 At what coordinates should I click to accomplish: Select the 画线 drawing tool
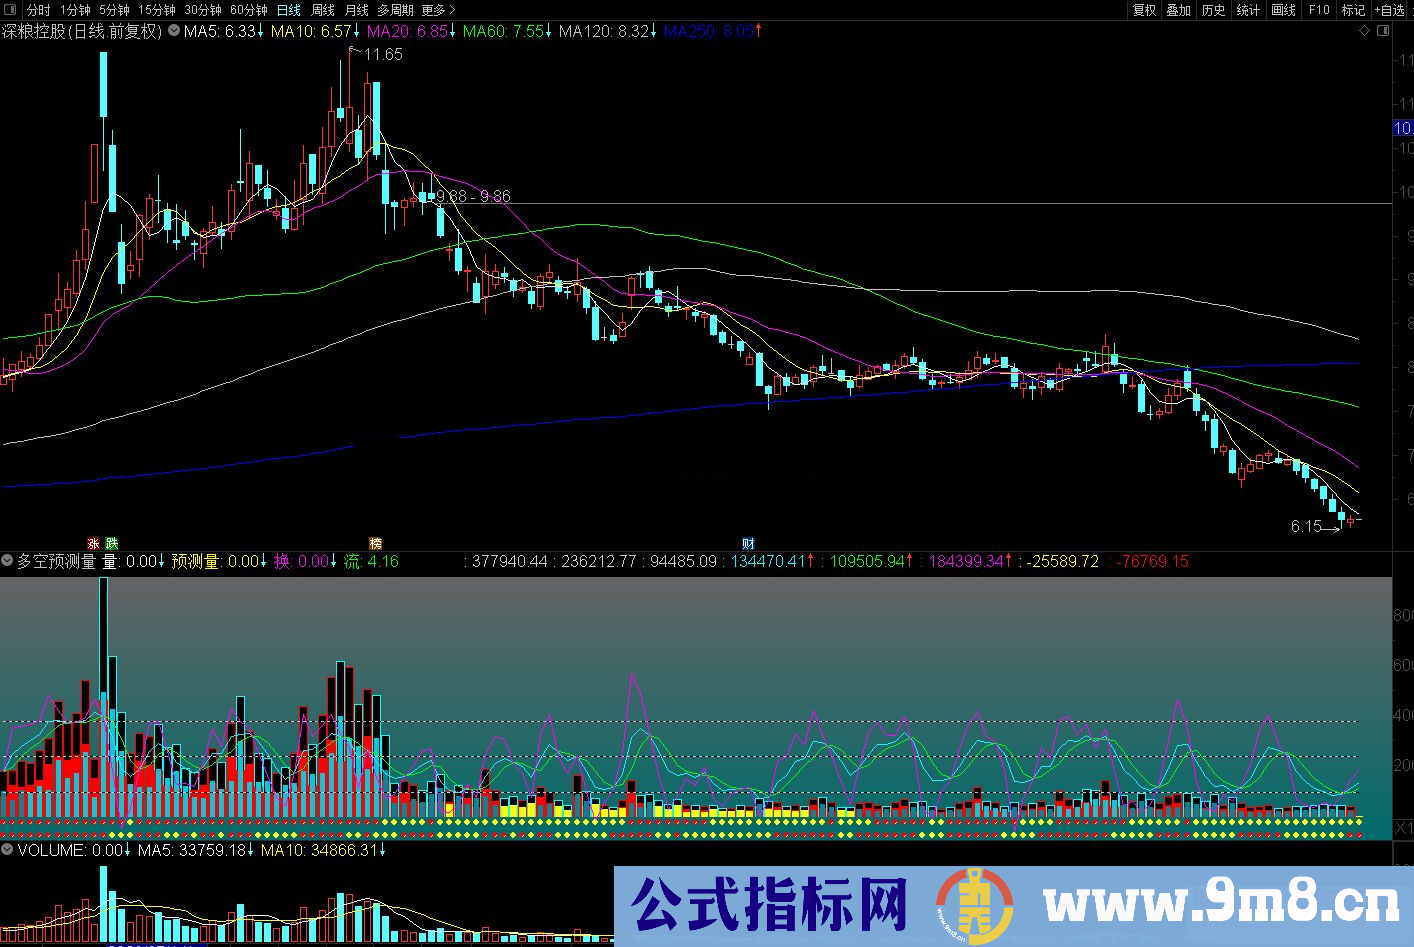(x=1283, y=10)
